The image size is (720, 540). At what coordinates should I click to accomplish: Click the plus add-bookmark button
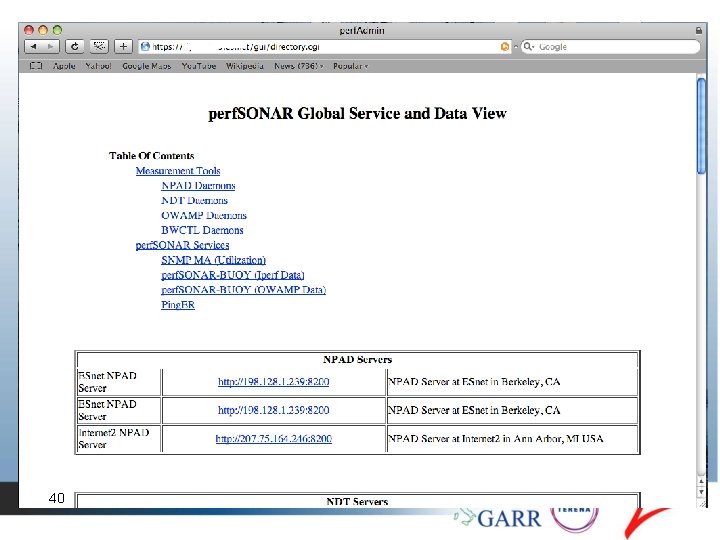pos(123,46)
